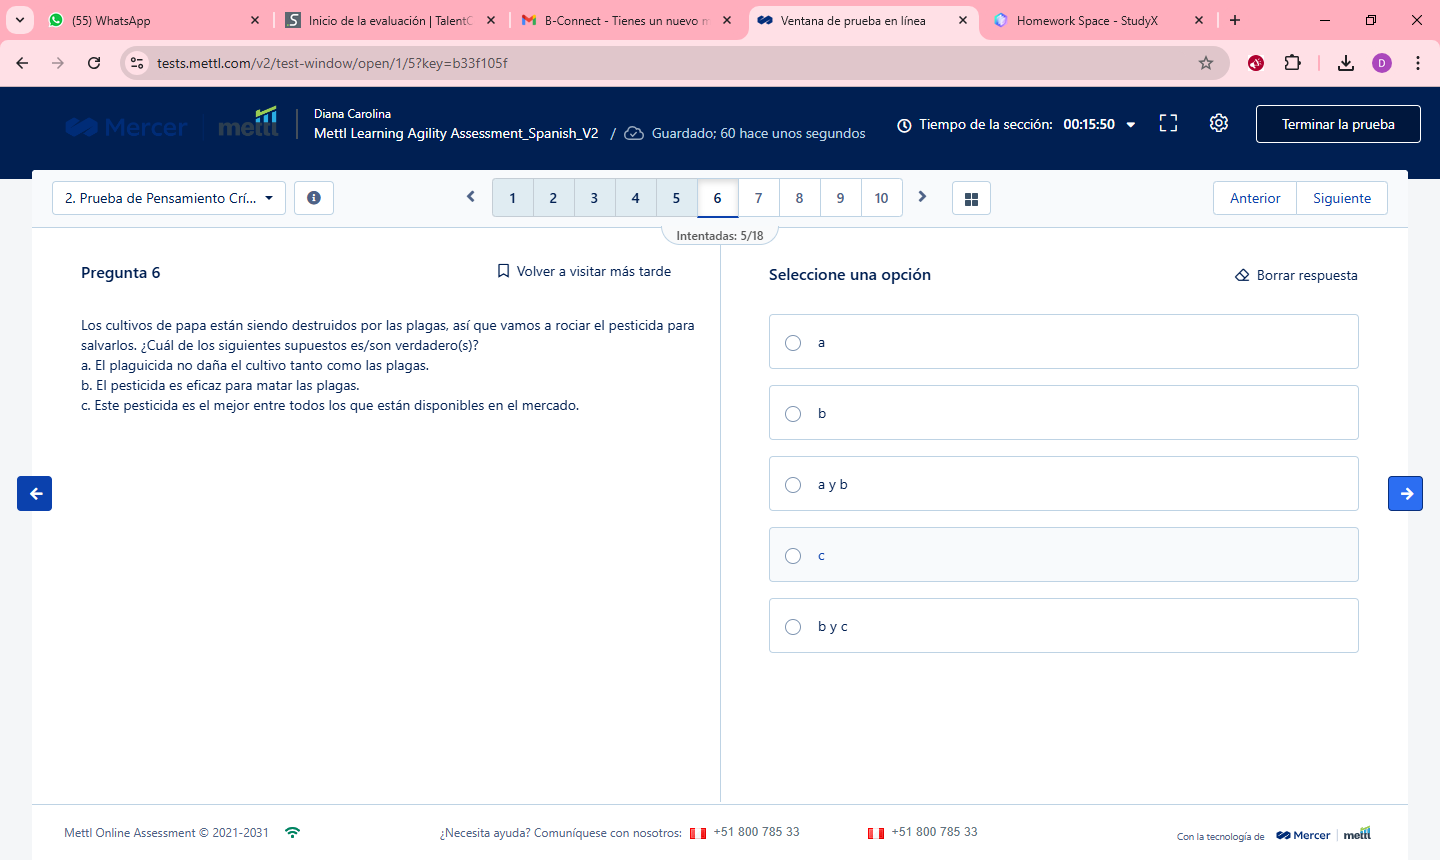1440x860 pixels.
Task: Click the Intentadas: 5/18 indicator
Action: click(720, 236)
